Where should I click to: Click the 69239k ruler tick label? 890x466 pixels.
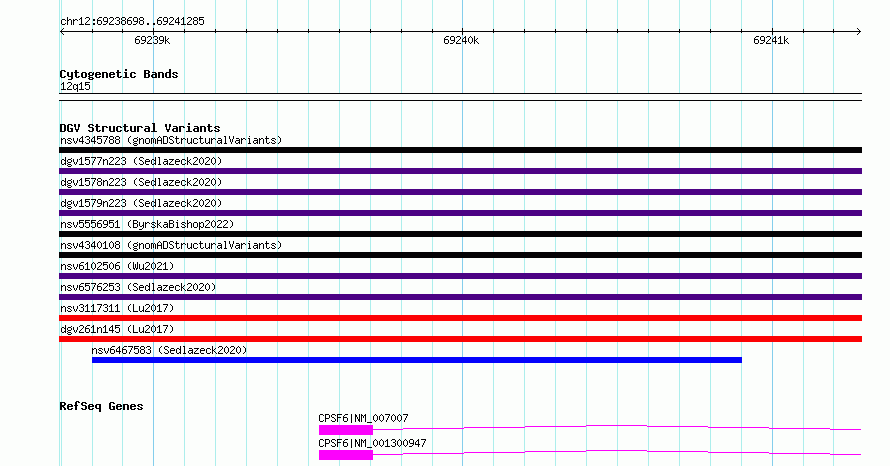tap(152, 41)
